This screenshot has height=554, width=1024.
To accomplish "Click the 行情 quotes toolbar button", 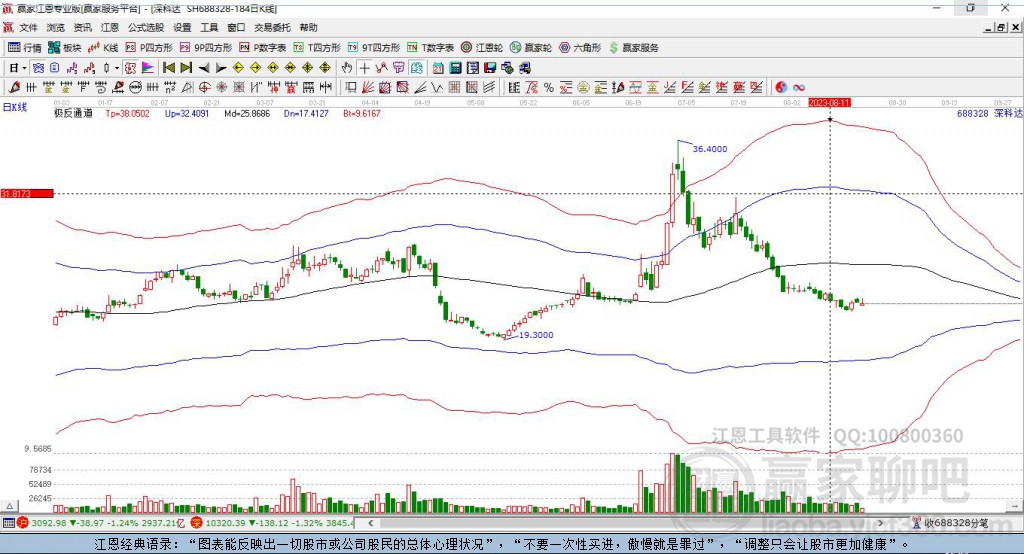I will pyautogui.click(x=25, y=48).
